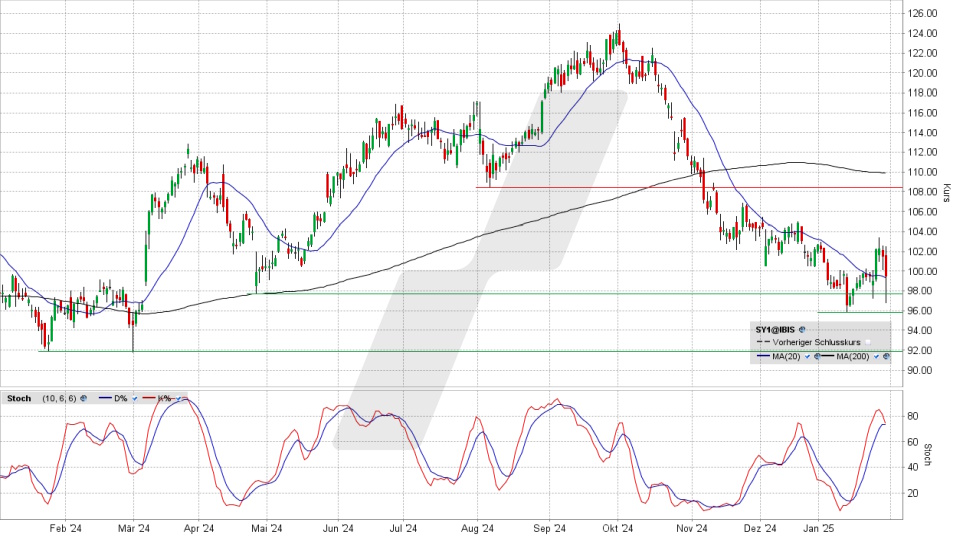Click the Stoch indicator title

[19, 399]
